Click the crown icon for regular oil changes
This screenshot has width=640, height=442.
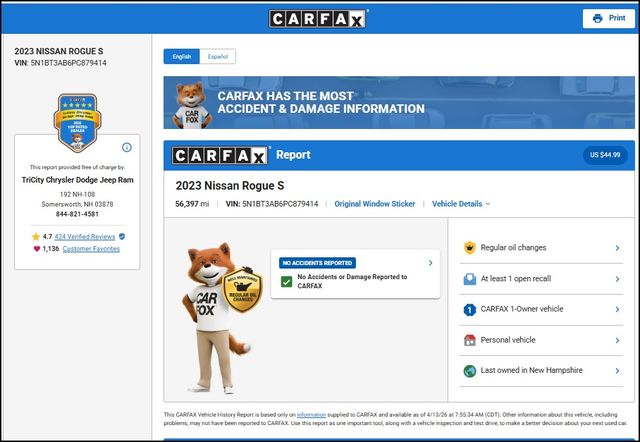coord(468,248)
